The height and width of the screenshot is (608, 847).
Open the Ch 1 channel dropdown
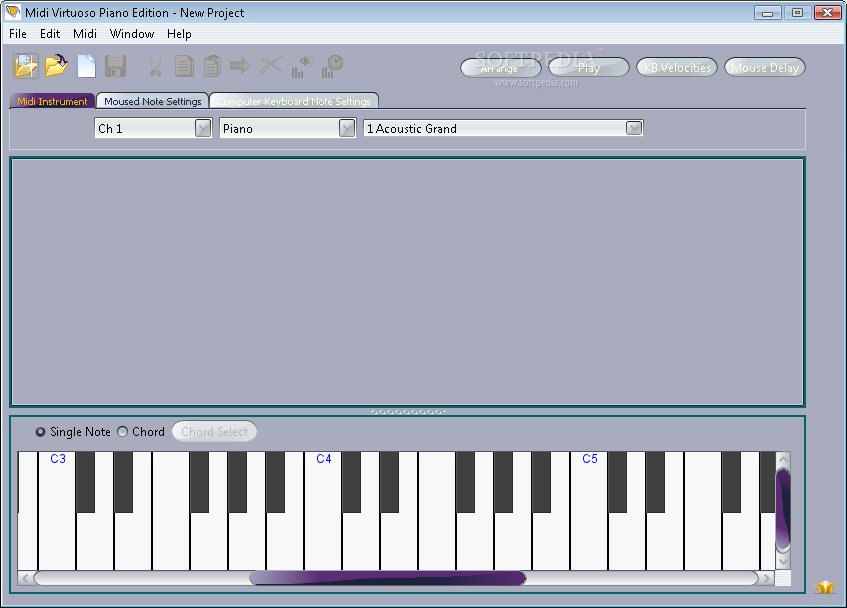(203, 129)
